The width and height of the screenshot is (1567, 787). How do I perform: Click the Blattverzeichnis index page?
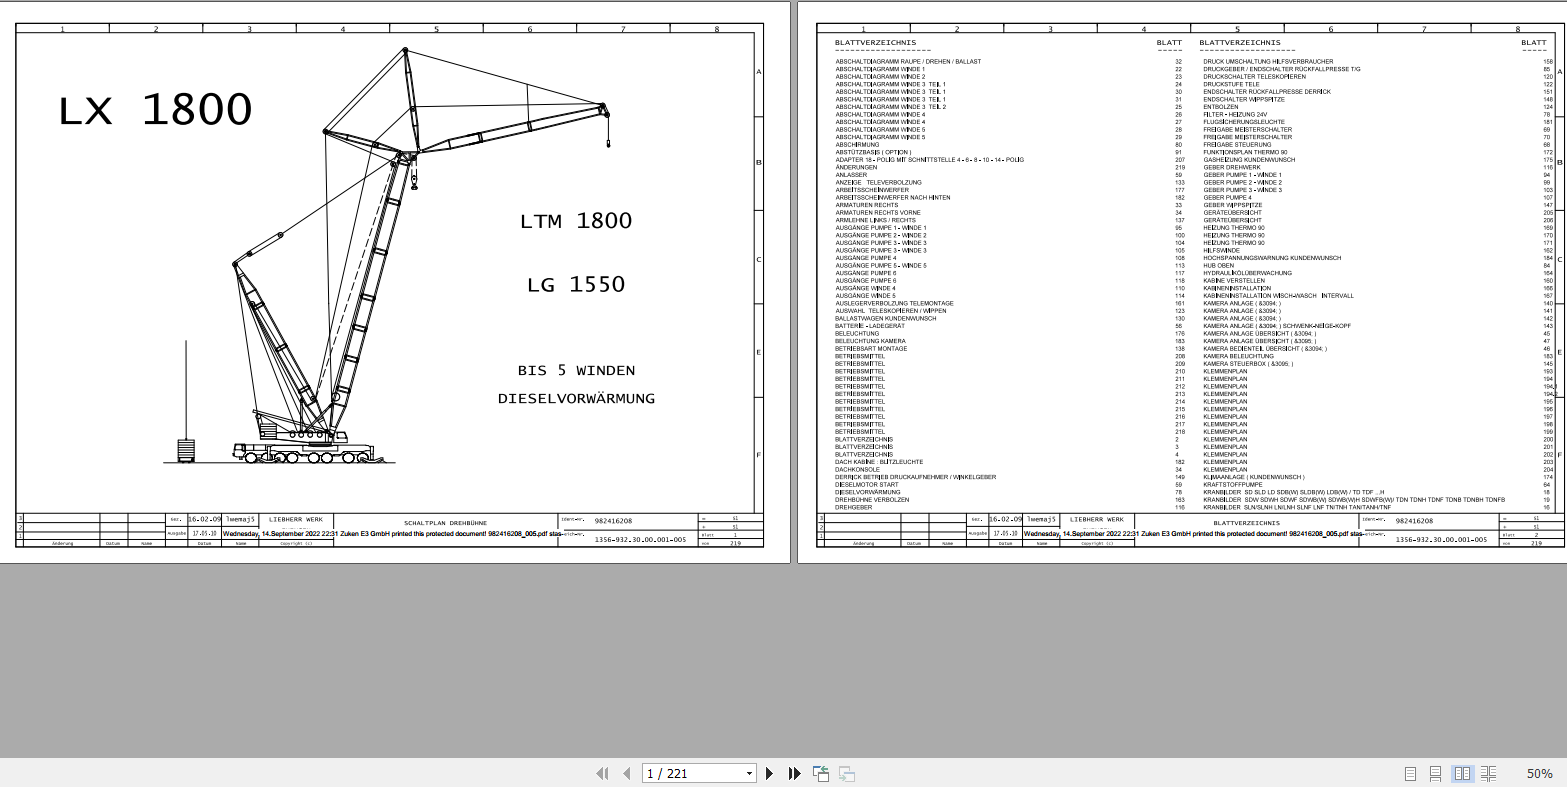point(1180,280)
